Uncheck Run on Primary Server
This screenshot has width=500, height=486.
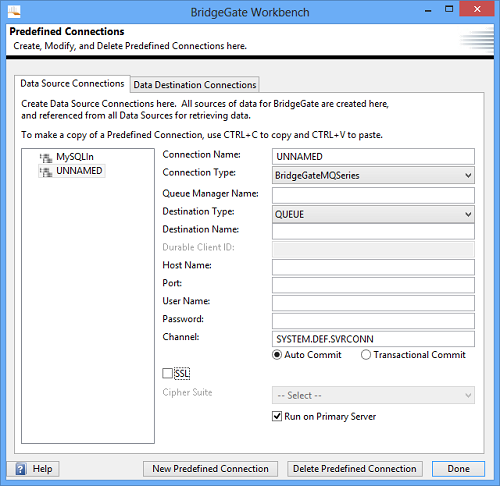(x=277, y=416)
